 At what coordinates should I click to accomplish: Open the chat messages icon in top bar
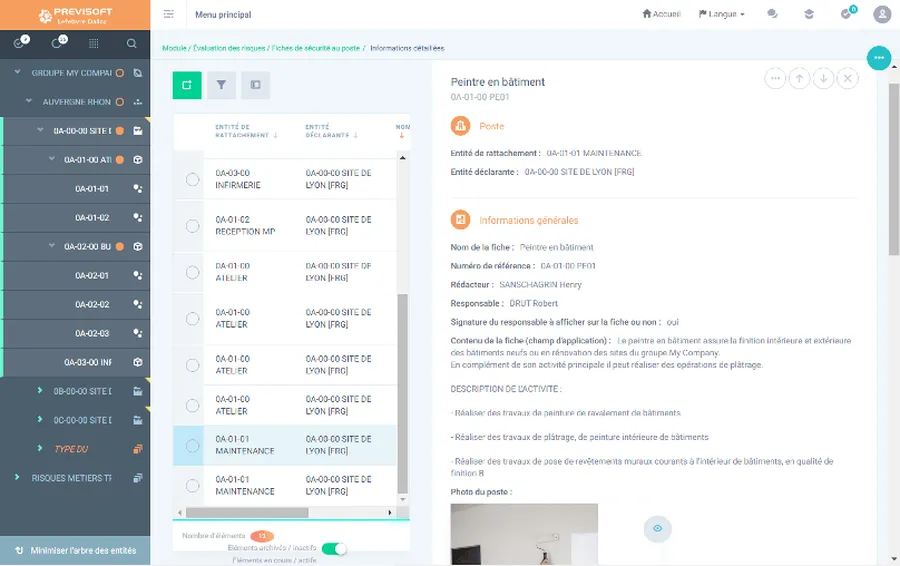pos(772,14)
